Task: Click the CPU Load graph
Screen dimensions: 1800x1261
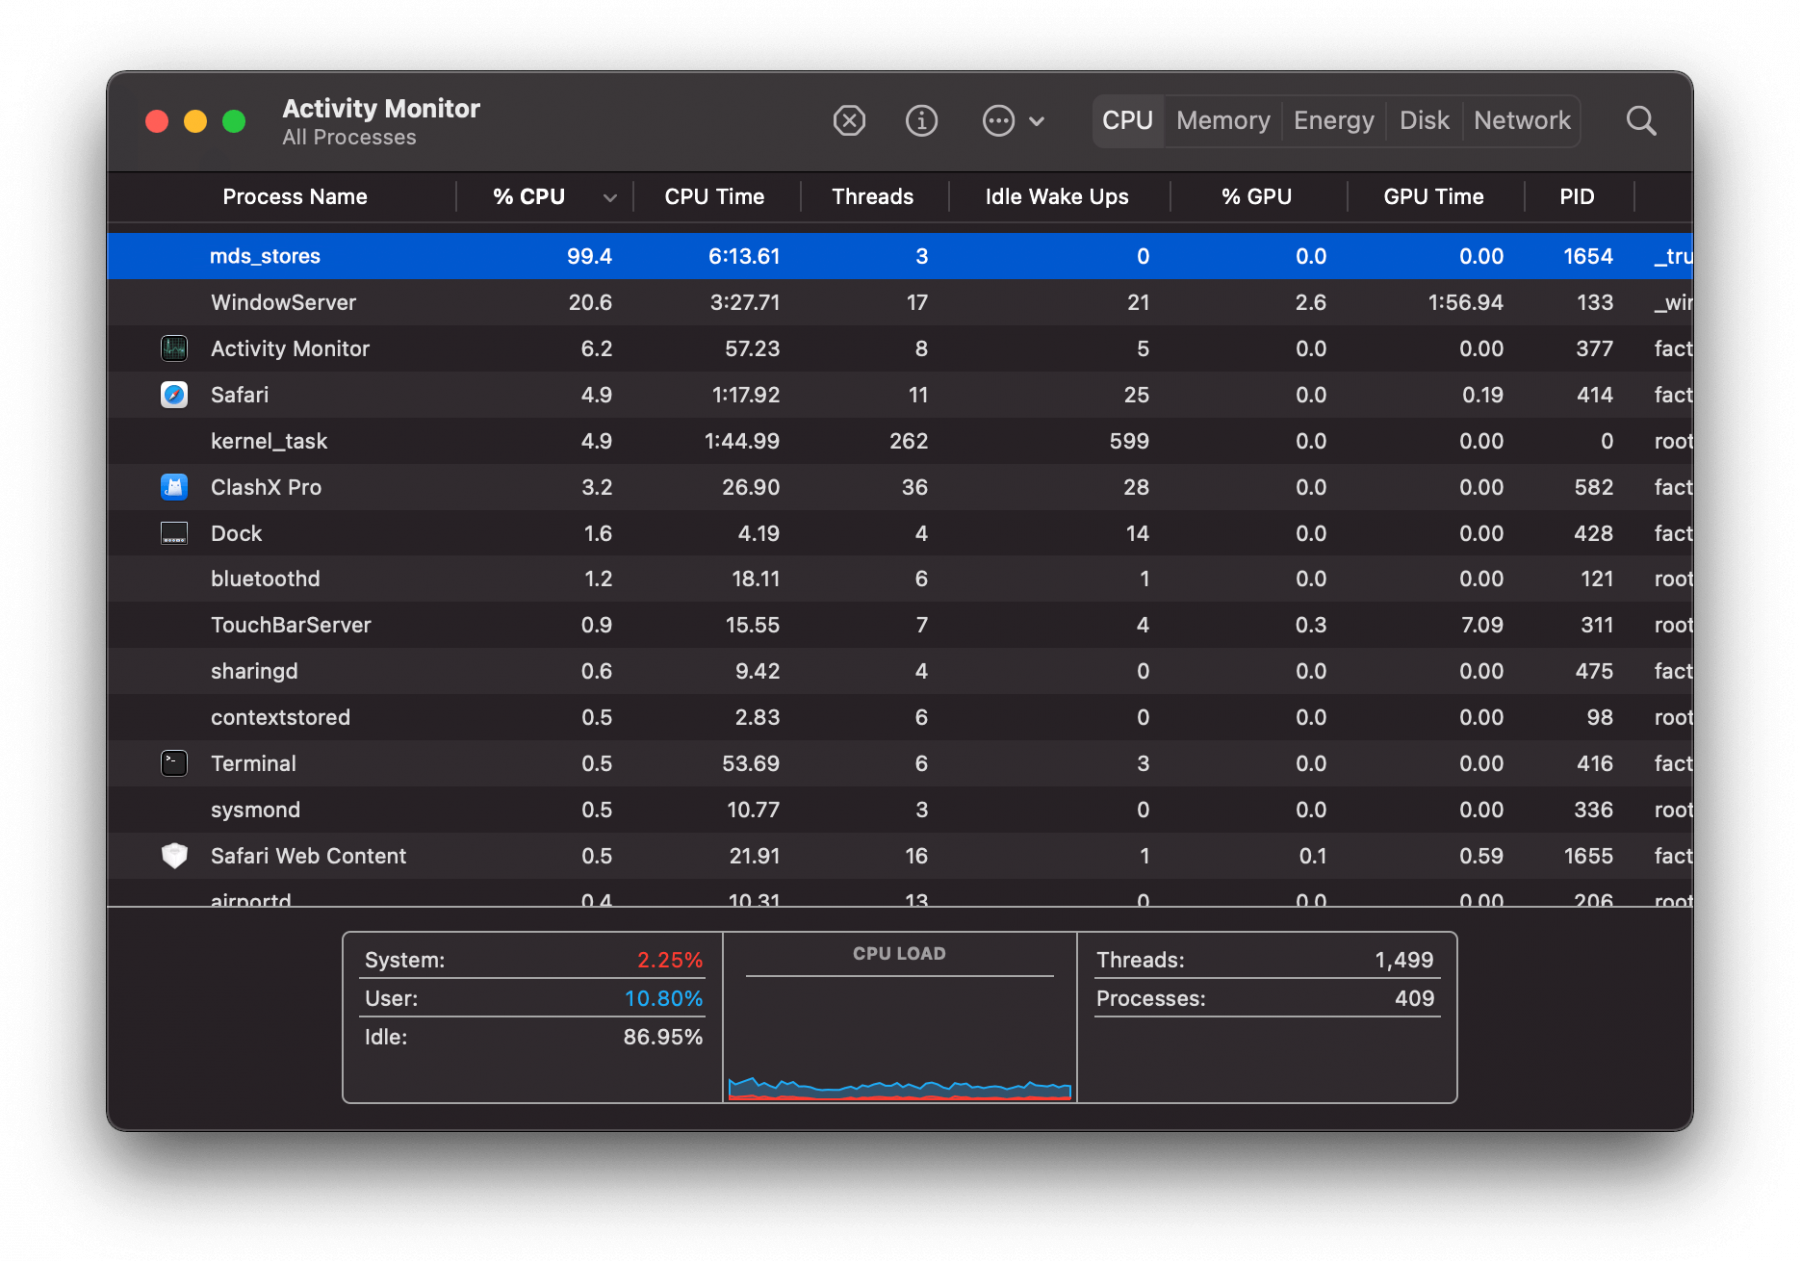Action: point(899,1040)
